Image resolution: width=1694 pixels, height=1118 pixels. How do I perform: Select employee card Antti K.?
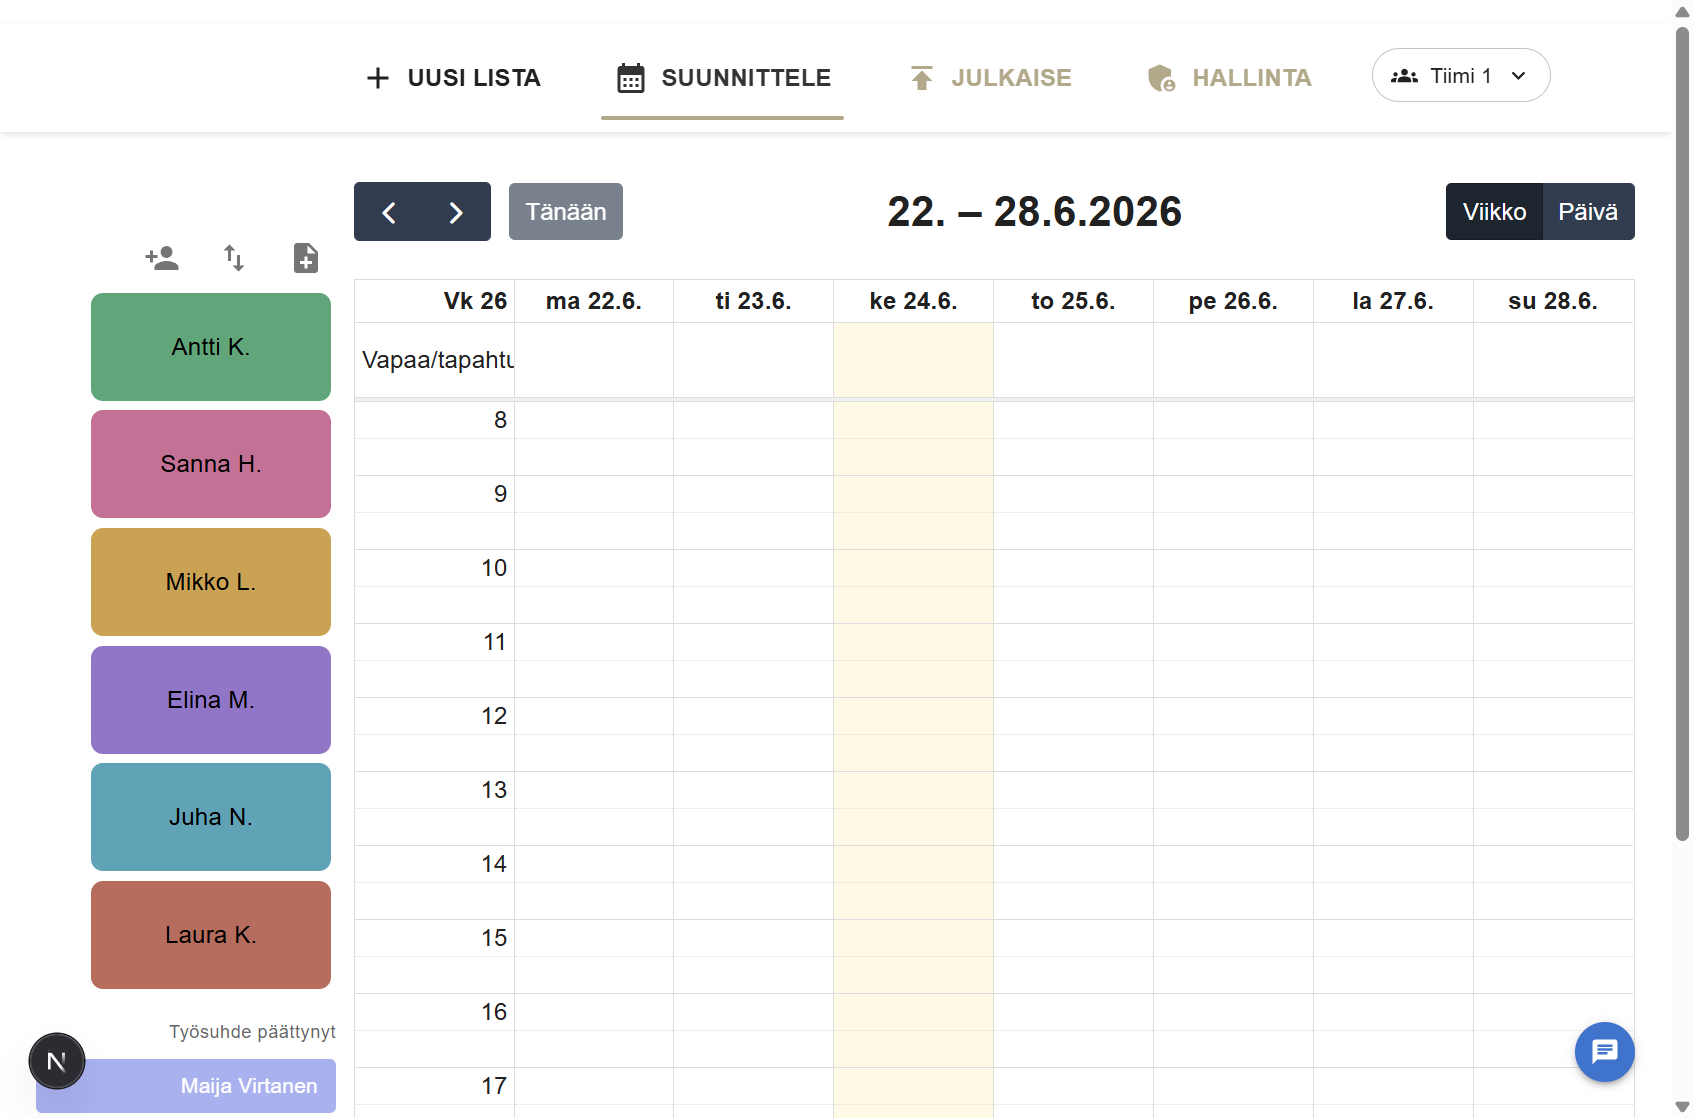click(x=211, y=347)
